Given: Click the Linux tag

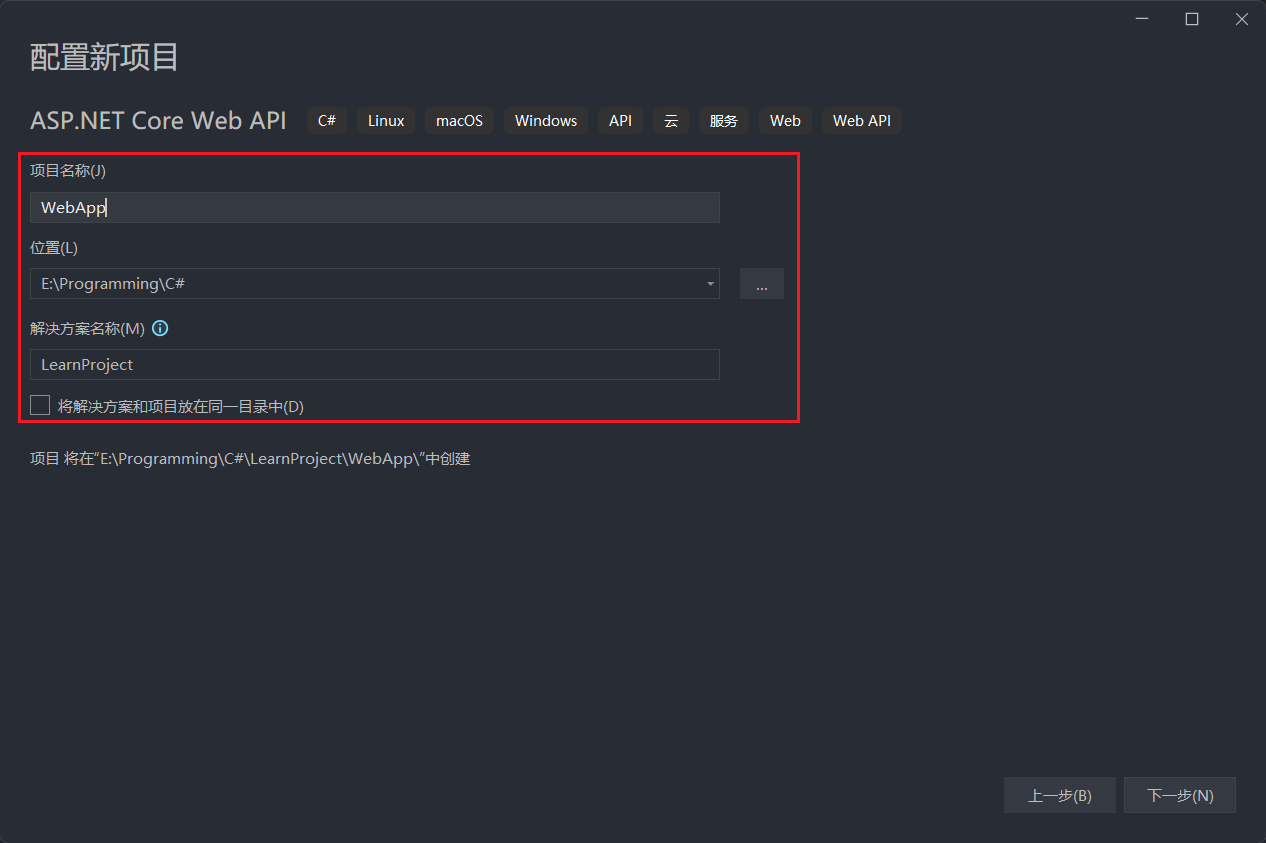Looking at the screenshot, I should pos(386,121).
